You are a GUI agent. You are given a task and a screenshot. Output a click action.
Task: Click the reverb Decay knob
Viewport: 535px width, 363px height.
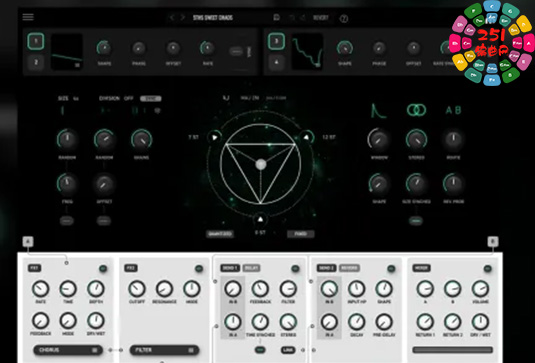click(x=357, y=322)
